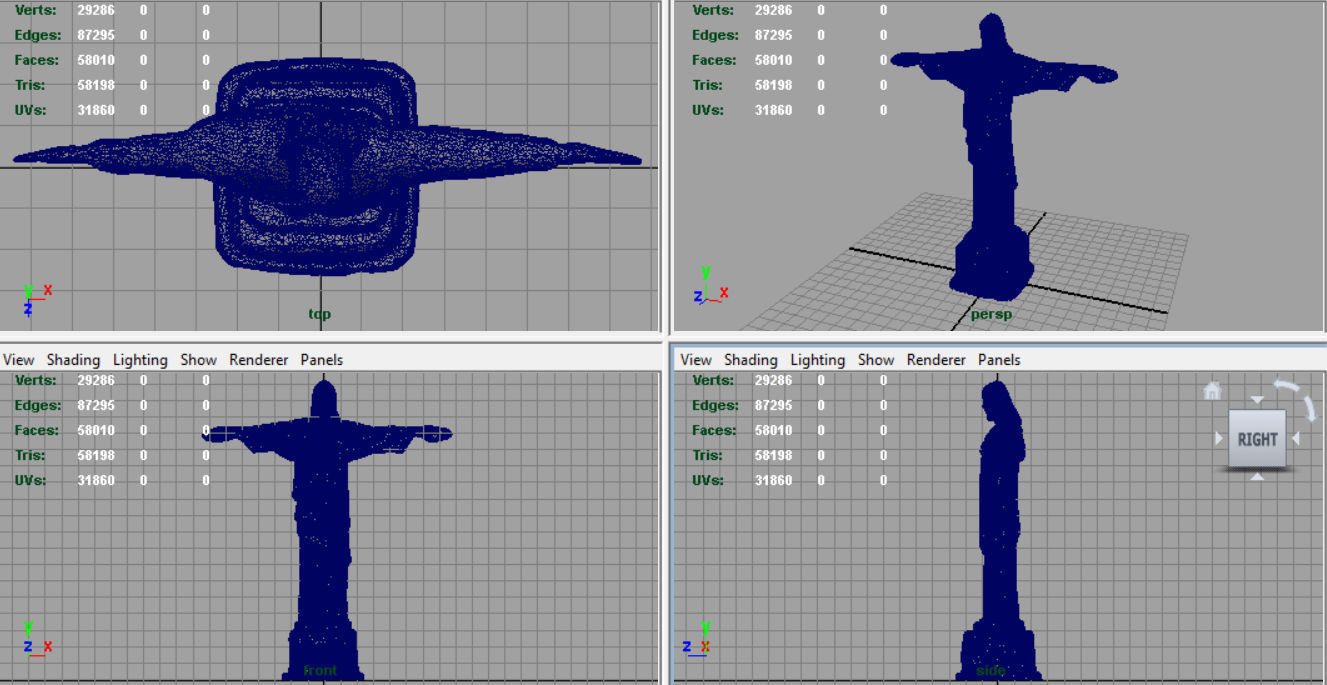The width and height of the screenshot is (1327, 685).
Task: Click the "Verts:" label in the top view
Action: click(x=36, y=10)
